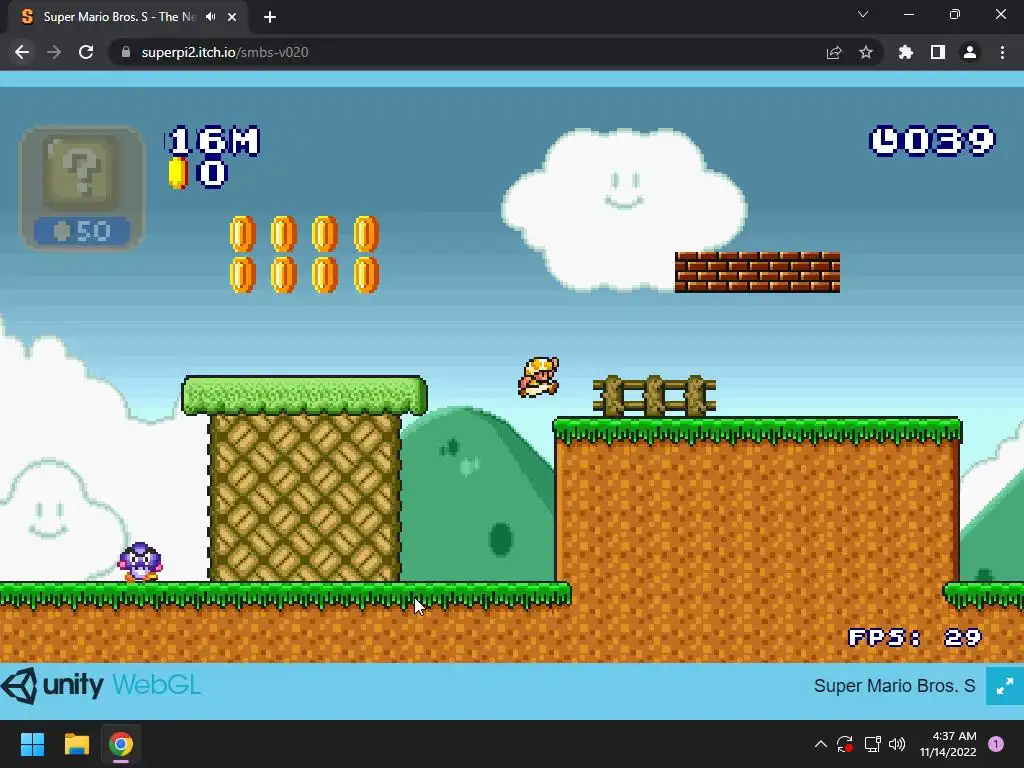Open the Windows Start menu
Image resolution: width=1024 pixels, height=768 pixels.
click(x=32, y=744)
